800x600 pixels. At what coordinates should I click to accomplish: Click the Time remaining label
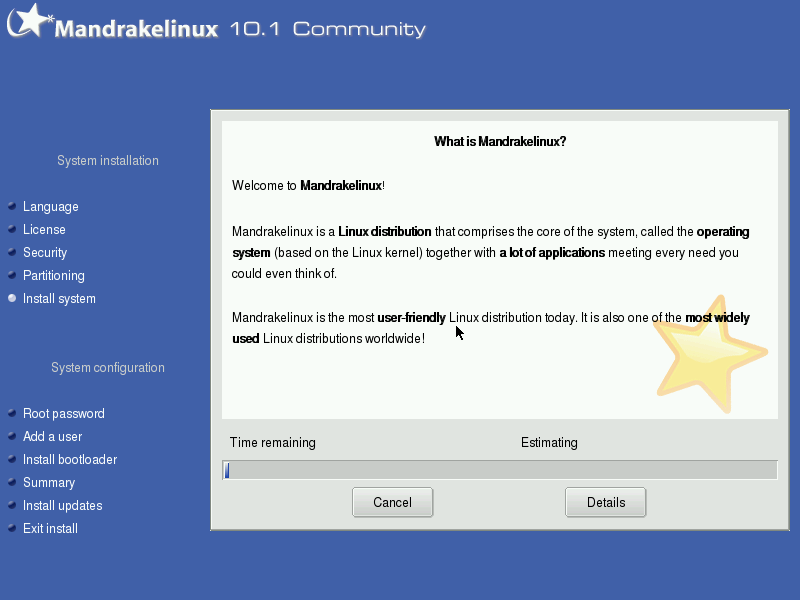point(272,442)
